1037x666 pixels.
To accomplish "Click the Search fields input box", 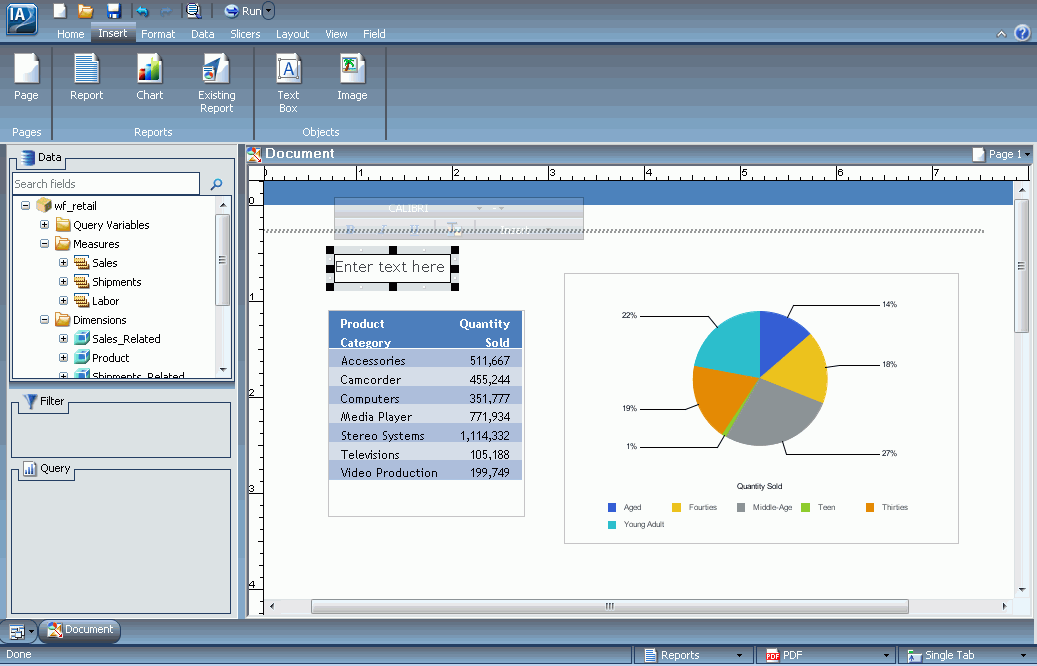I will 106,183.
